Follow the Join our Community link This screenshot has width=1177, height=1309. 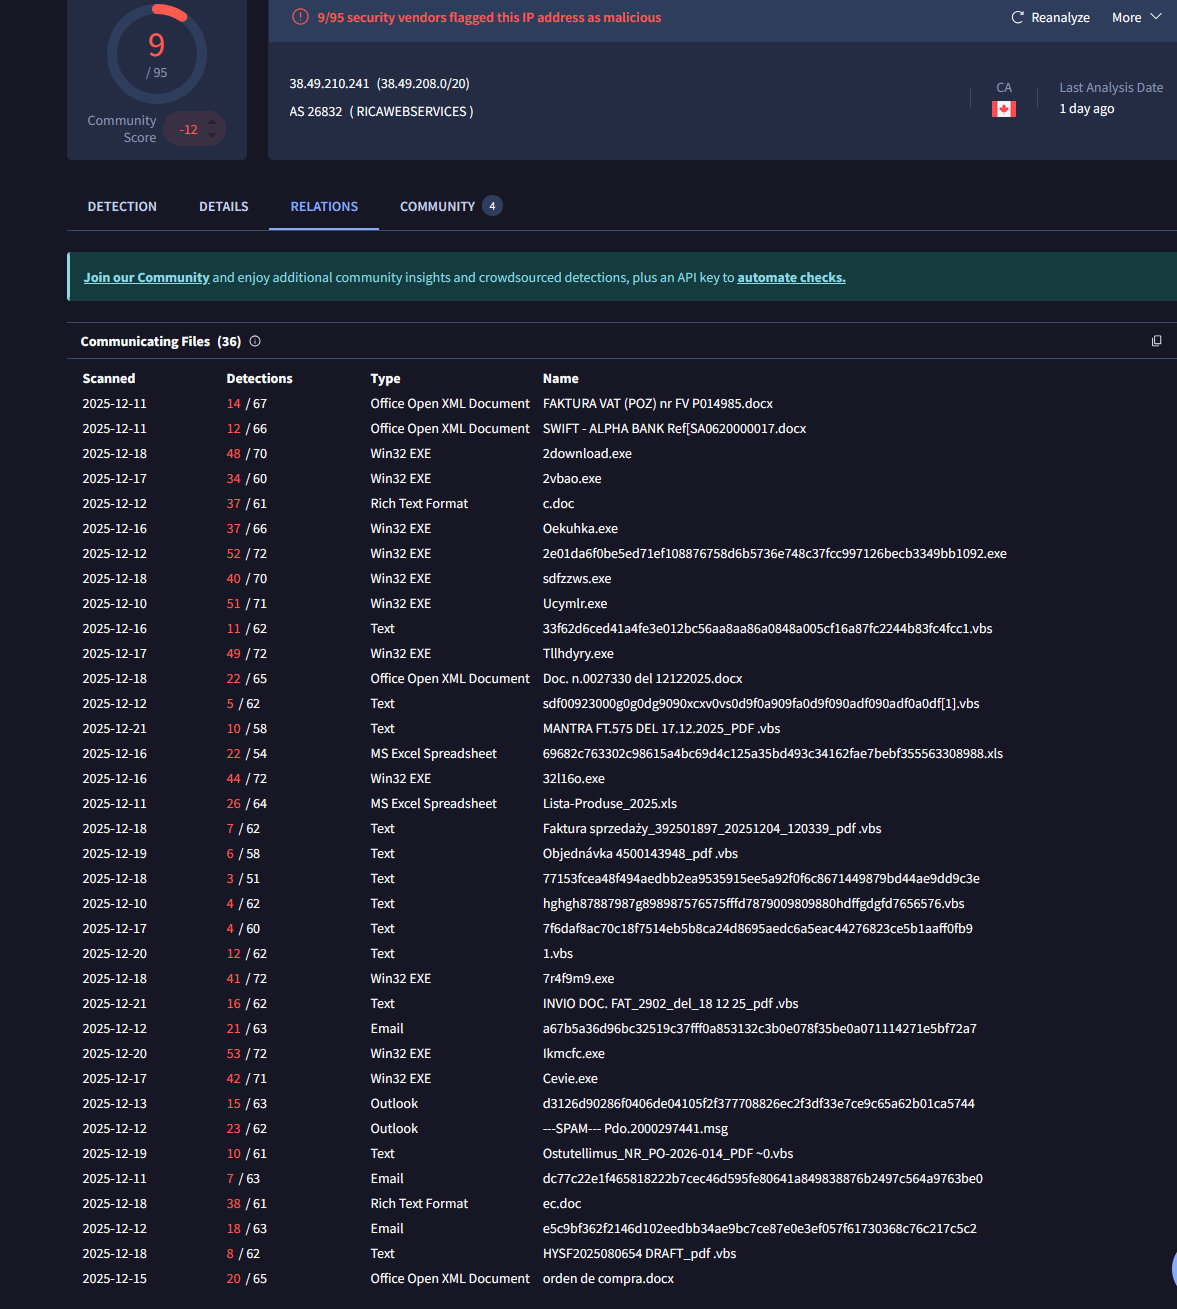(x=146, y=278)
